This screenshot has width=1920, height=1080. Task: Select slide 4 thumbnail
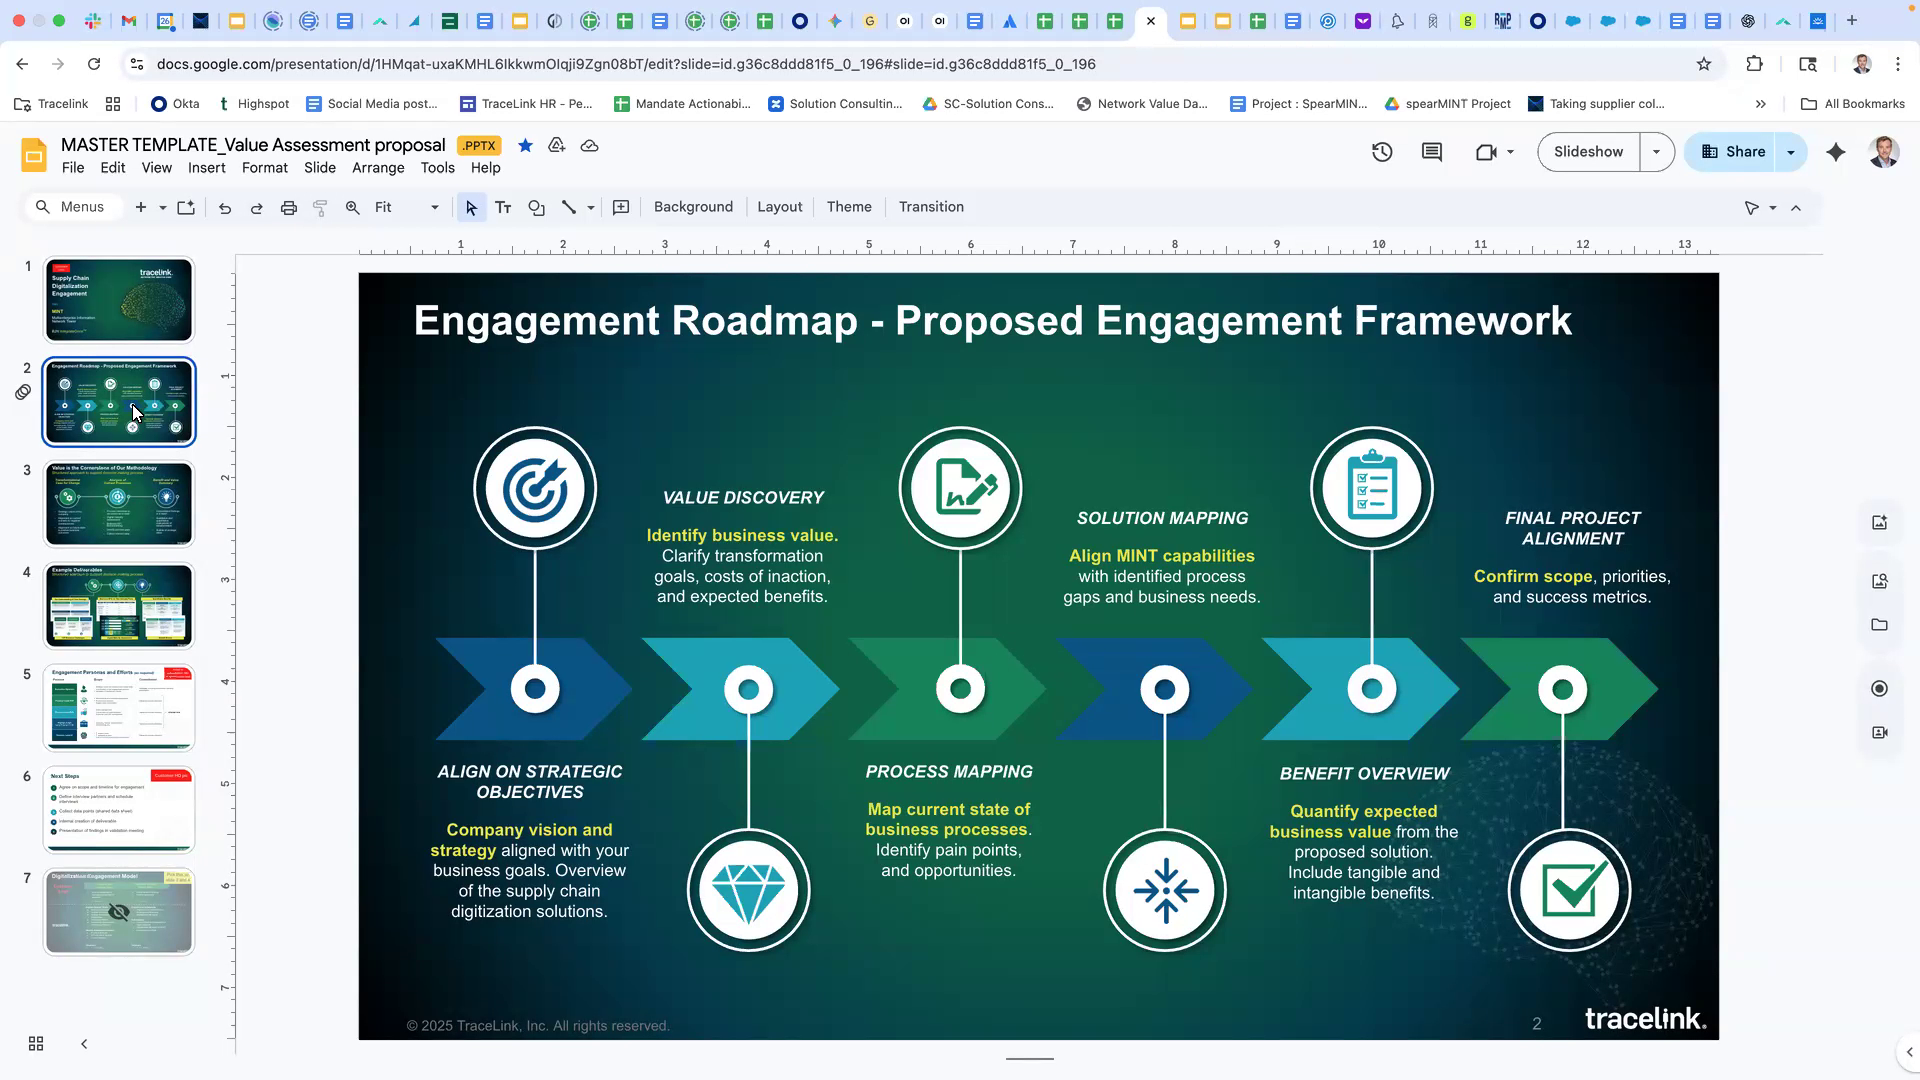click(x=119, y=606)
